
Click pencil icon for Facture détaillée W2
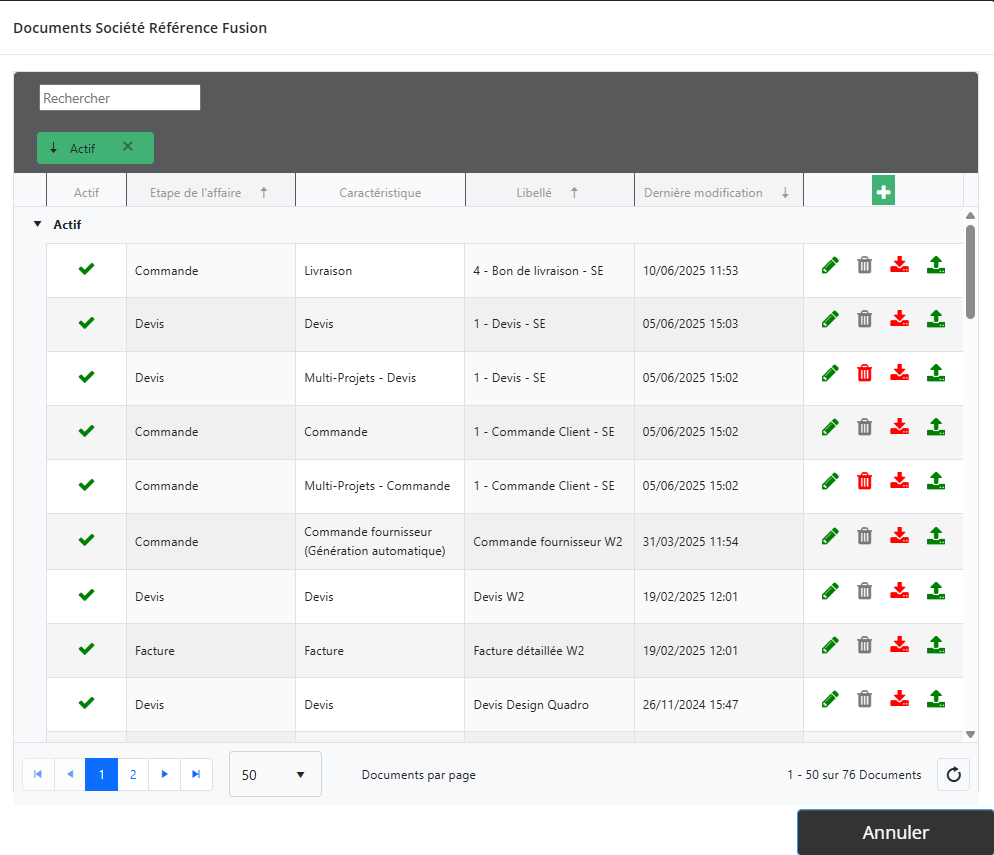click(830, 645)
